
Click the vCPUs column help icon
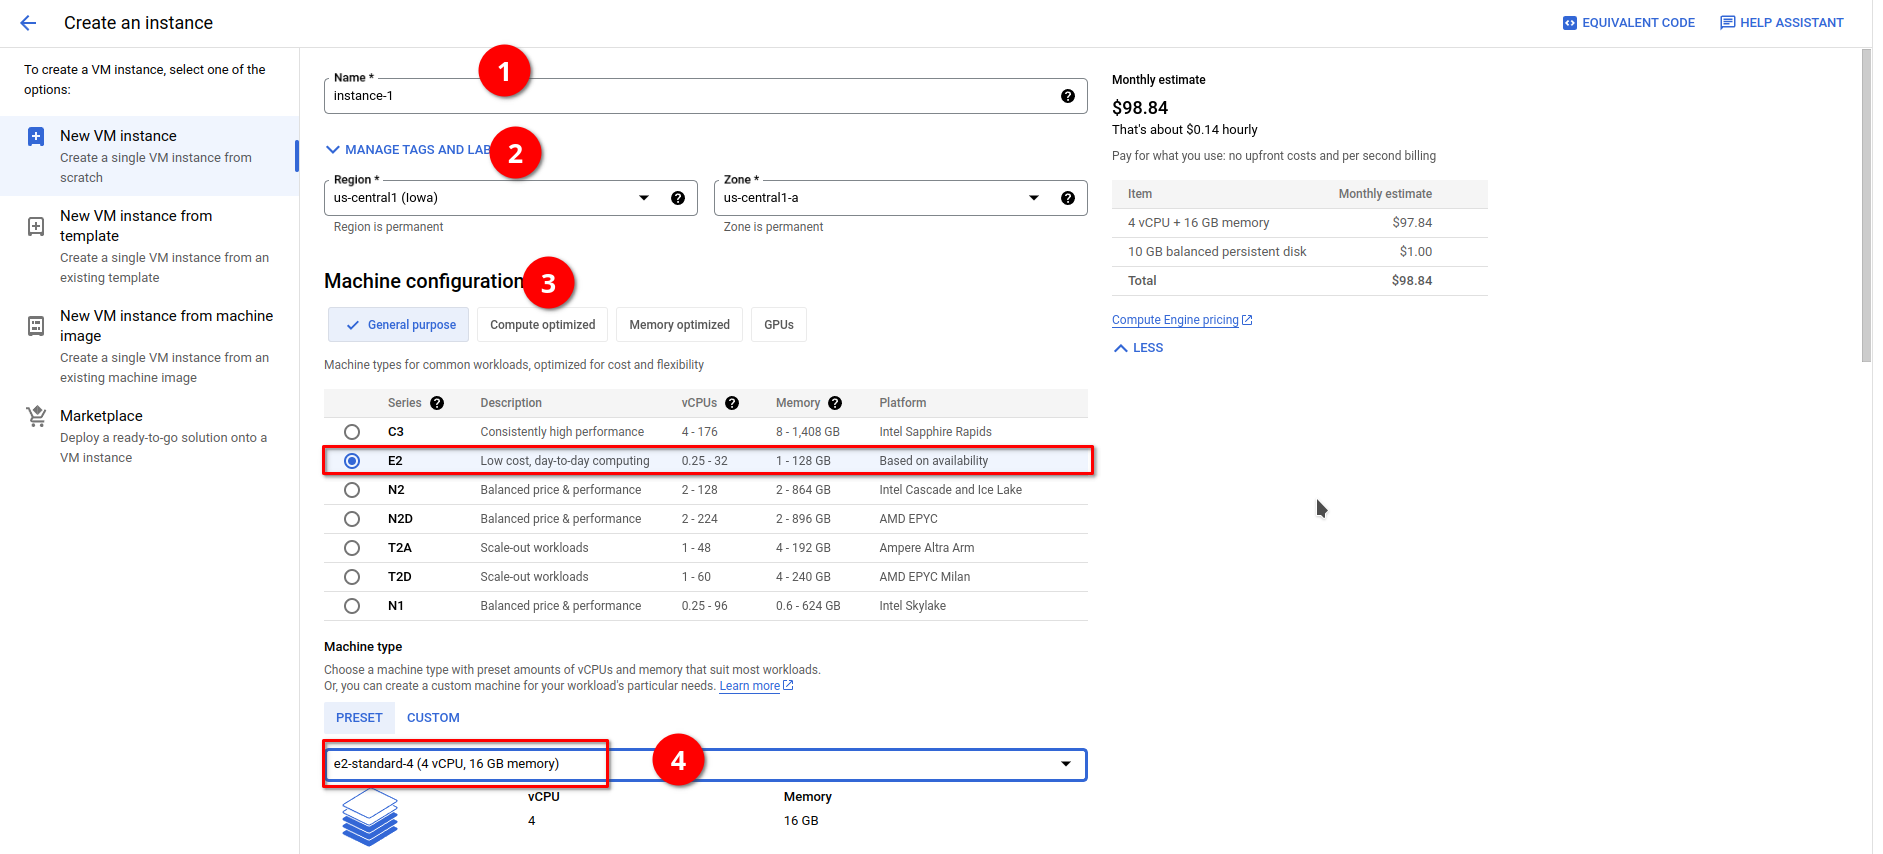732,403
